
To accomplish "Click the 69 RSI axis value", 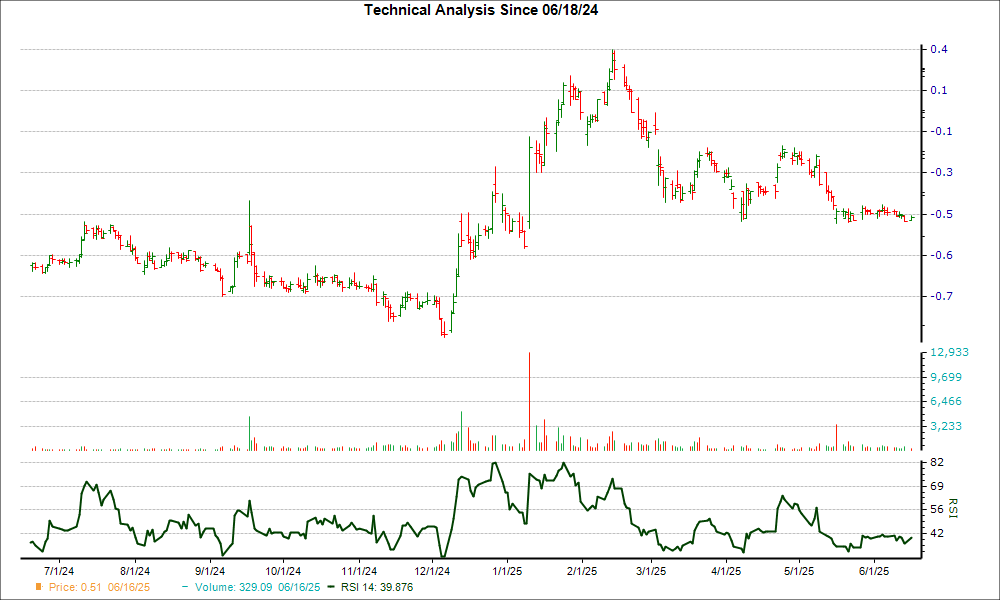I will tap(938, 487).
